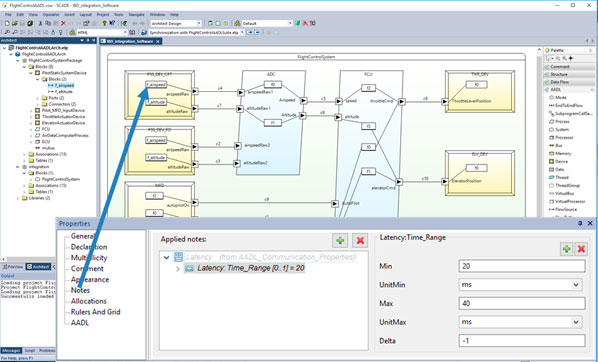Click red X in Latency:Time_Range section
Image resolution: width=598 pixels, height=362 pixels.
click(x=581, y=249)
